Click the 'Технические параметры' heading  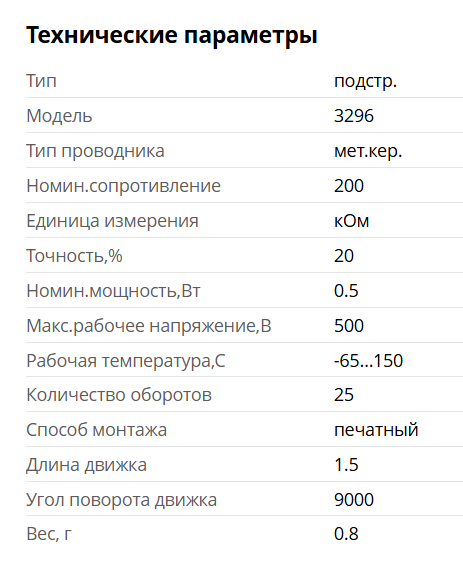click(x=172, y=36)
